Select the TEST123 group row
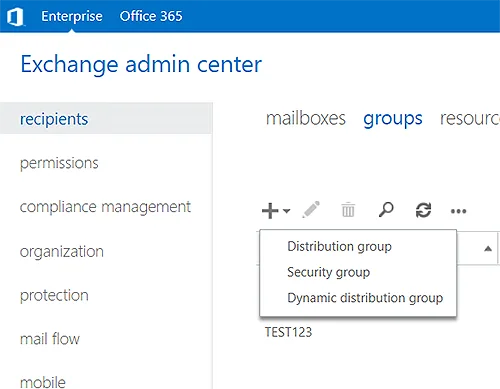Viewport: 500px width, 389px height. (x=288, y=332)
